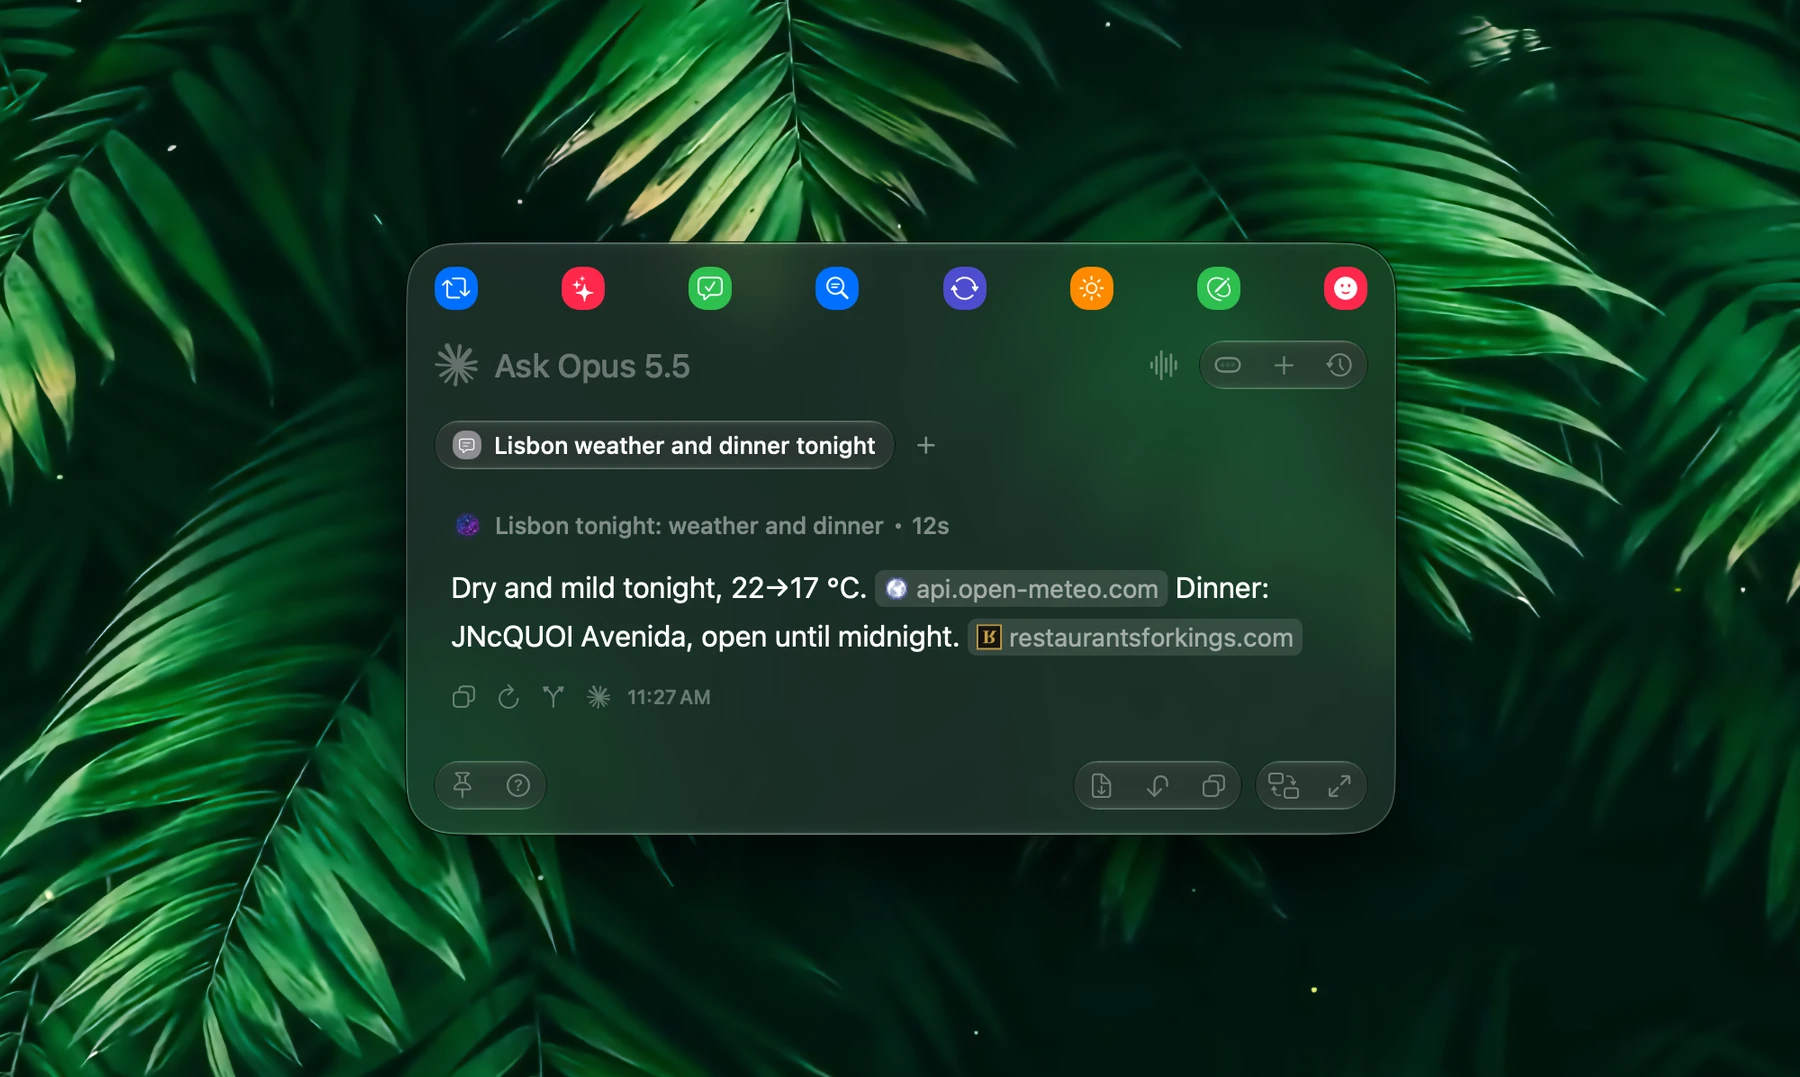Expand the Lisbon tonight: weather and dinner step
This screenshot has width=1800, height=1077.
(x=701, y=525)
